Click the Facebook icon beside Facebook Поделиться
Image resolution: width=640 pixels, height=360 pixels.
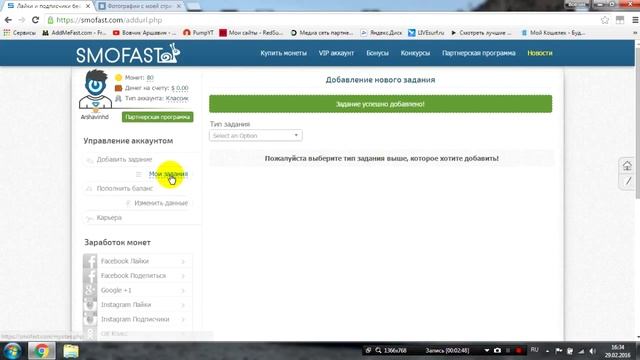[90, 276]
